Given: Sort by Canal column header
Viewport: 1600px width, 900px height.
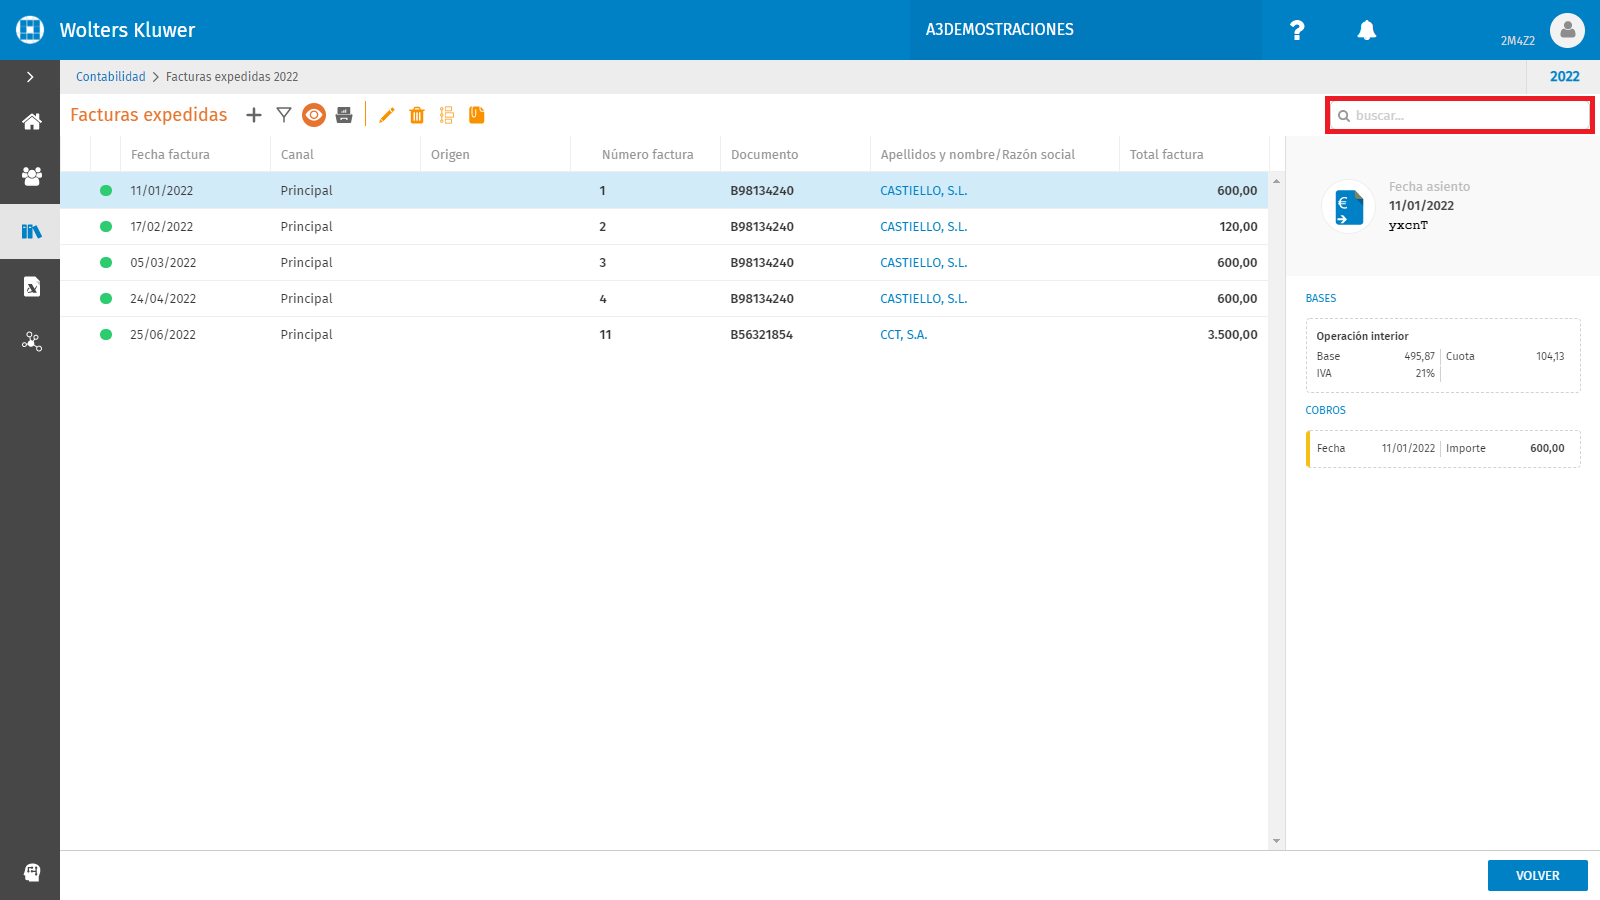Looking at the screenshot, I should click(297, 155).
